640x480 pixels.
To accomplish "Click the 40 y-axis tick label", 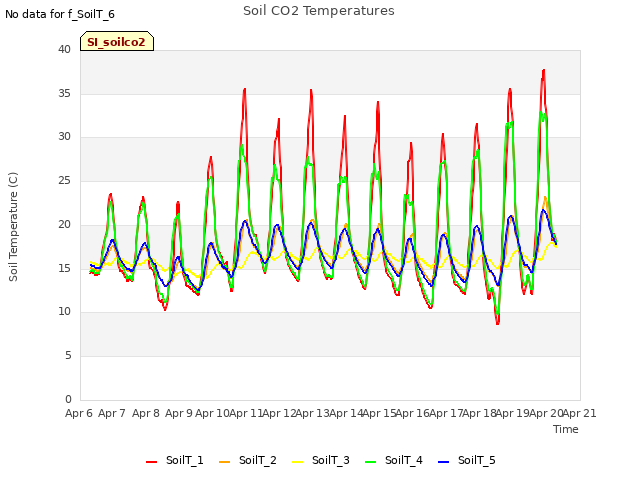I will click(x=64, y=49).
